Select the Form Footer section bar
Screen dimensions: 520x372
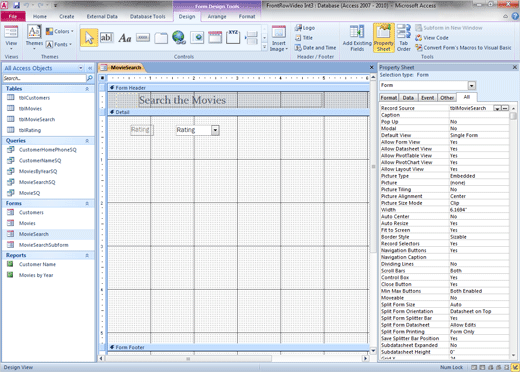click(x=238, y=347)
